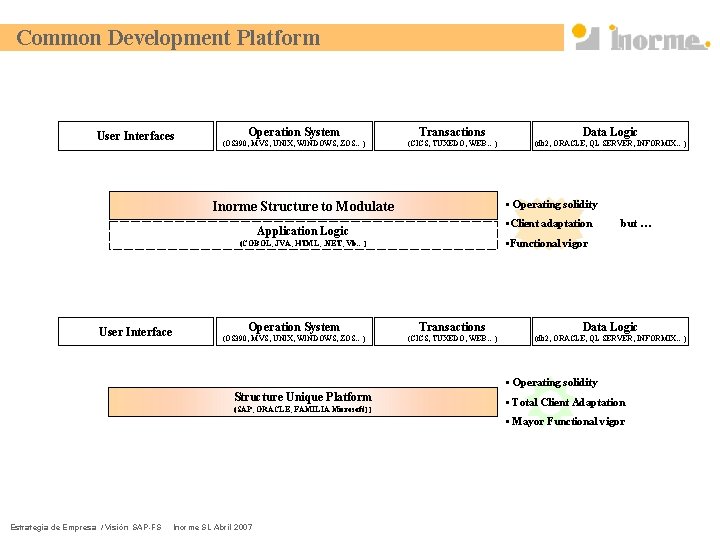This screenshot has height=540, width=720.
Task: Select the 'Common Development Platform' title
Action: click(168, 38)
